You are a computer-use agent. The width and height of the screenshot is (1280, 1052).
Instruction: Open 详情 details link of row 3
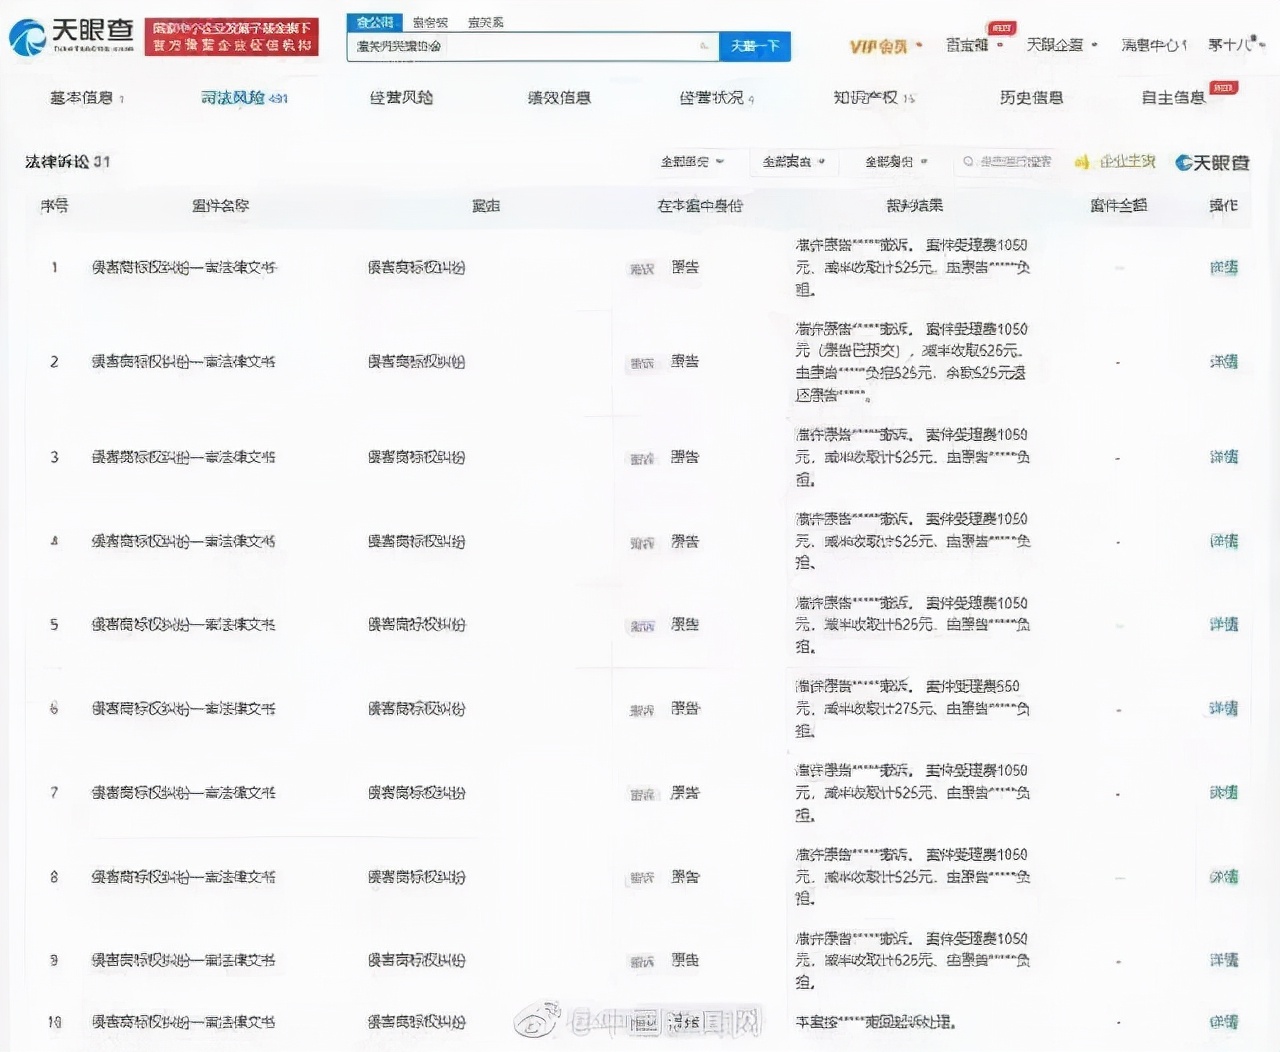[1222, 457]
